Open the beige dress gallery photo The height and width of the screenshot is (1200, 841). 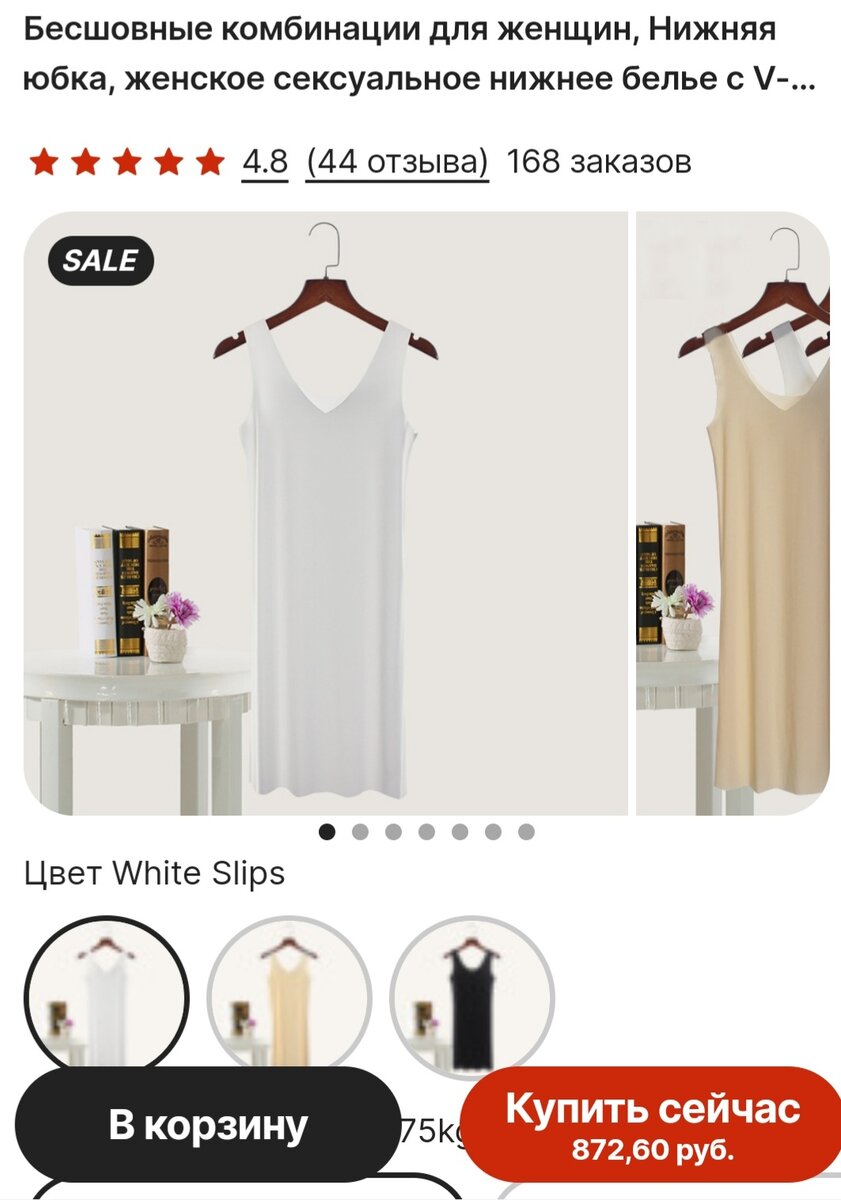733,513
